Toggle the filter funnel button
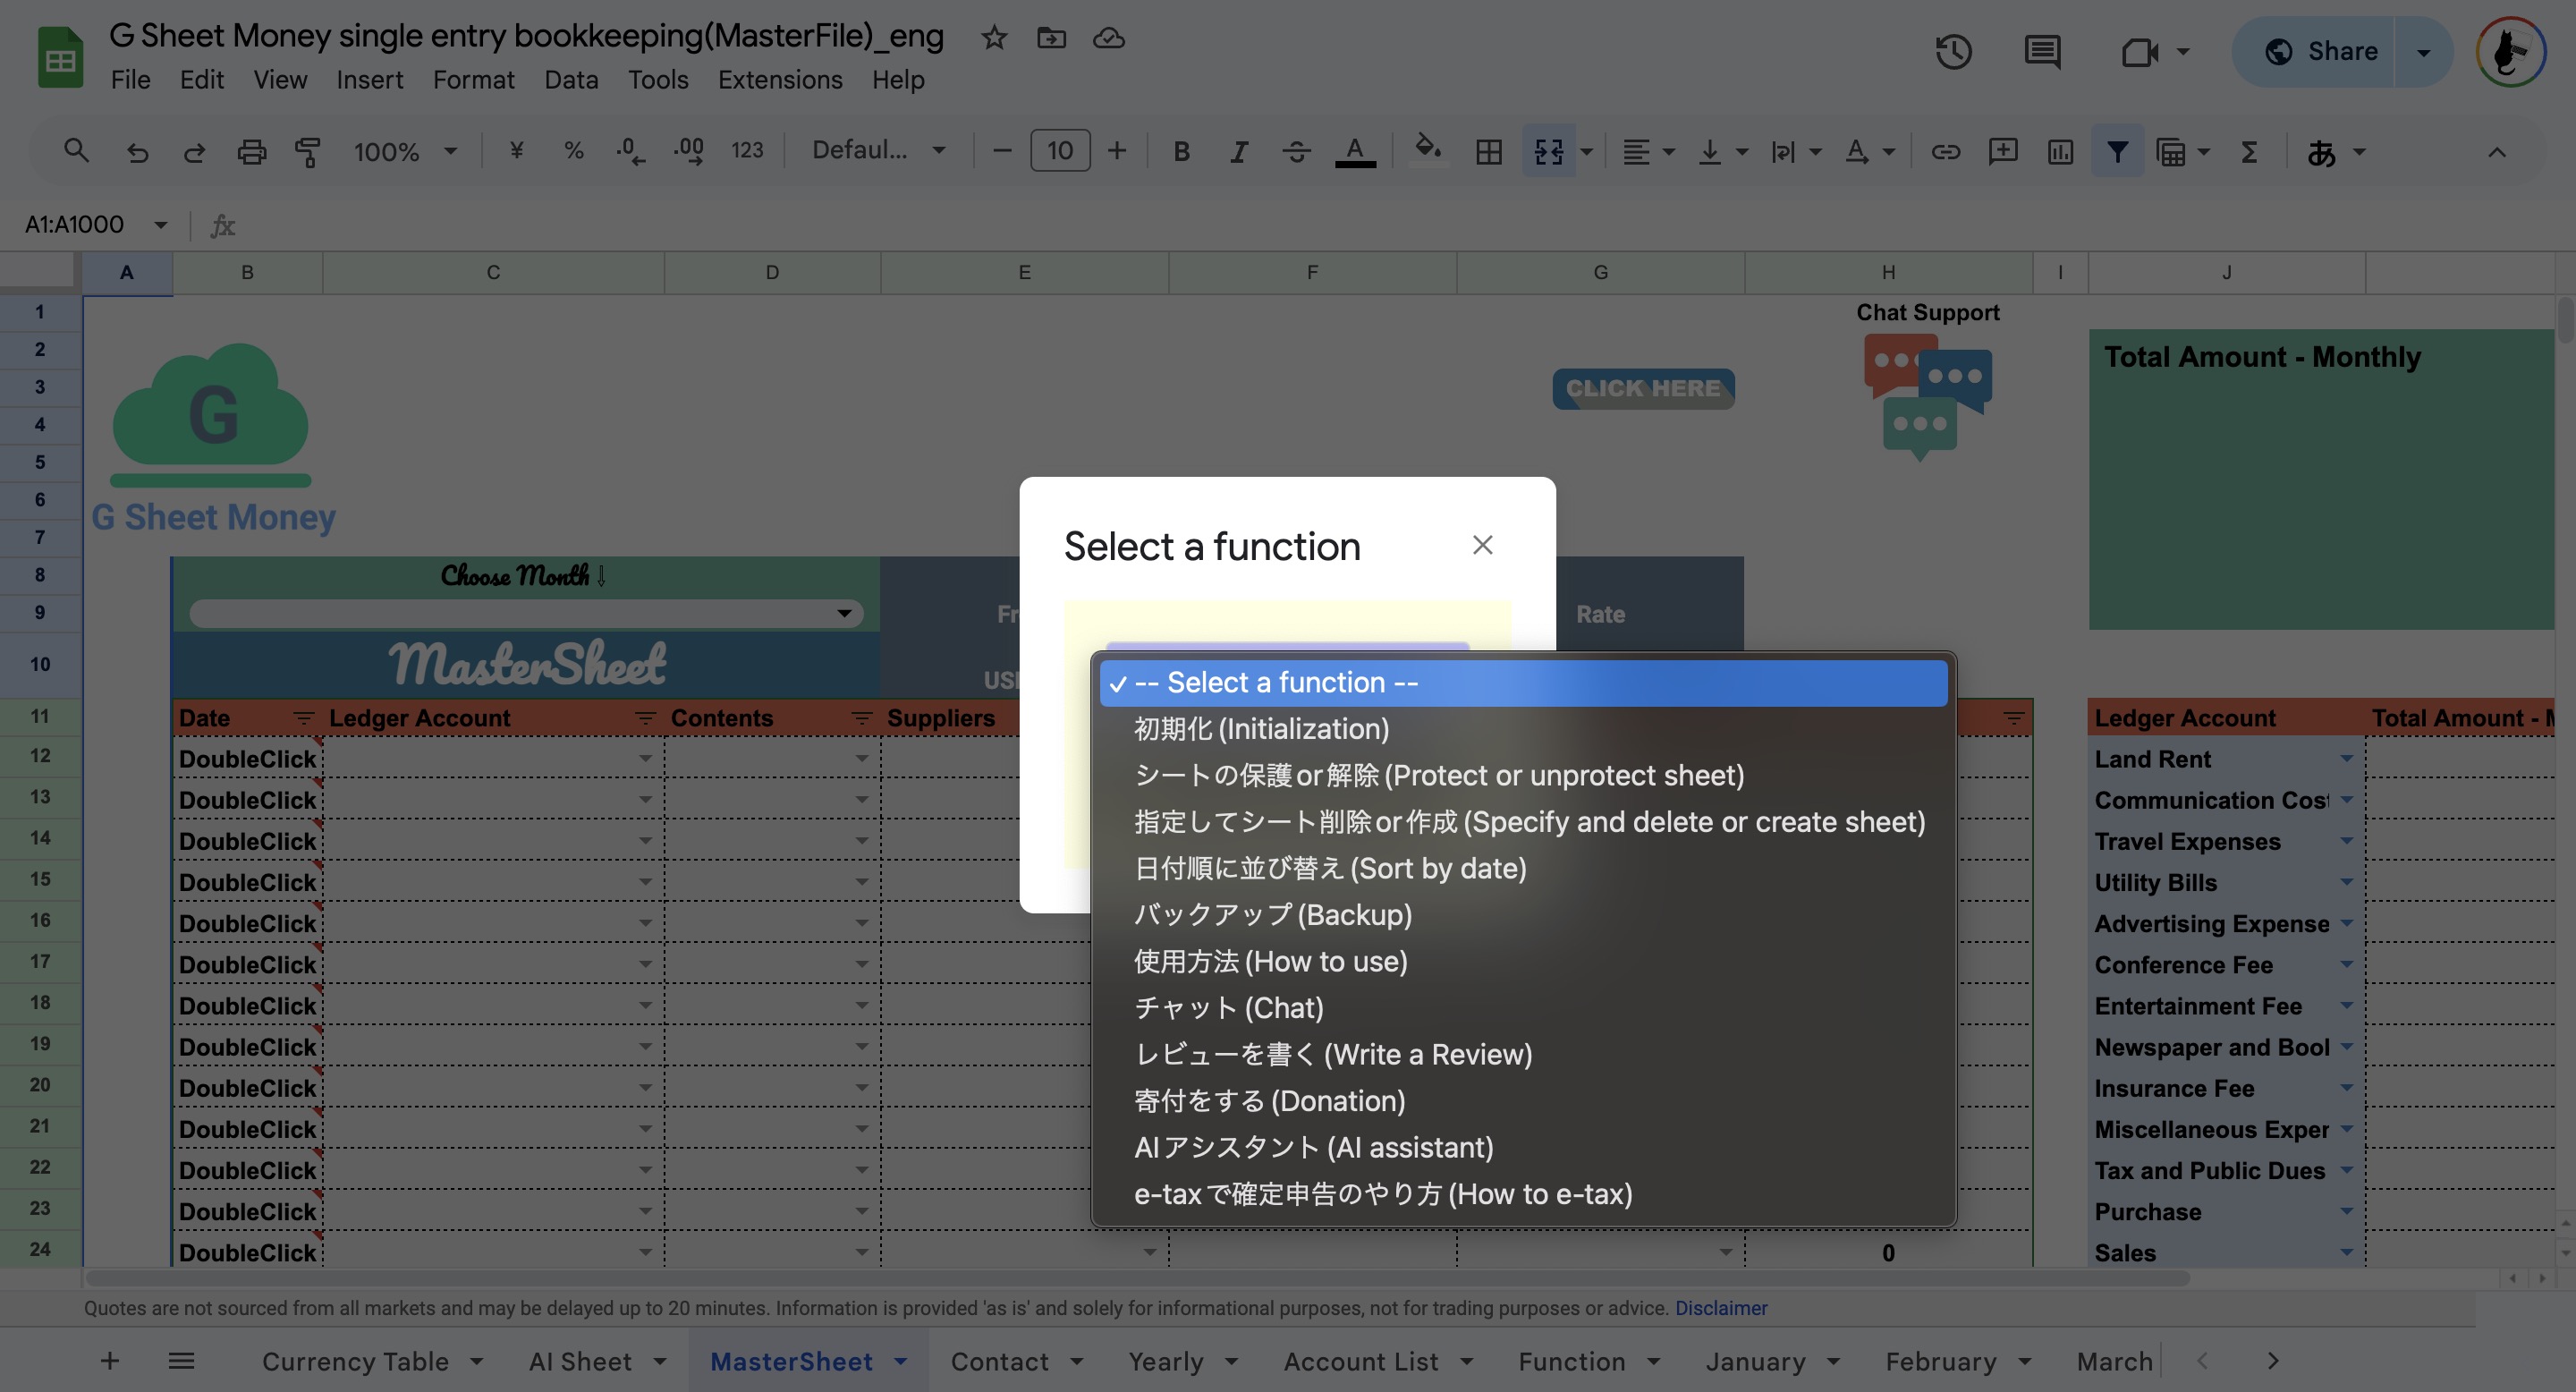The height and width of the screenshot is (1392, 2576). (2117, 152)
